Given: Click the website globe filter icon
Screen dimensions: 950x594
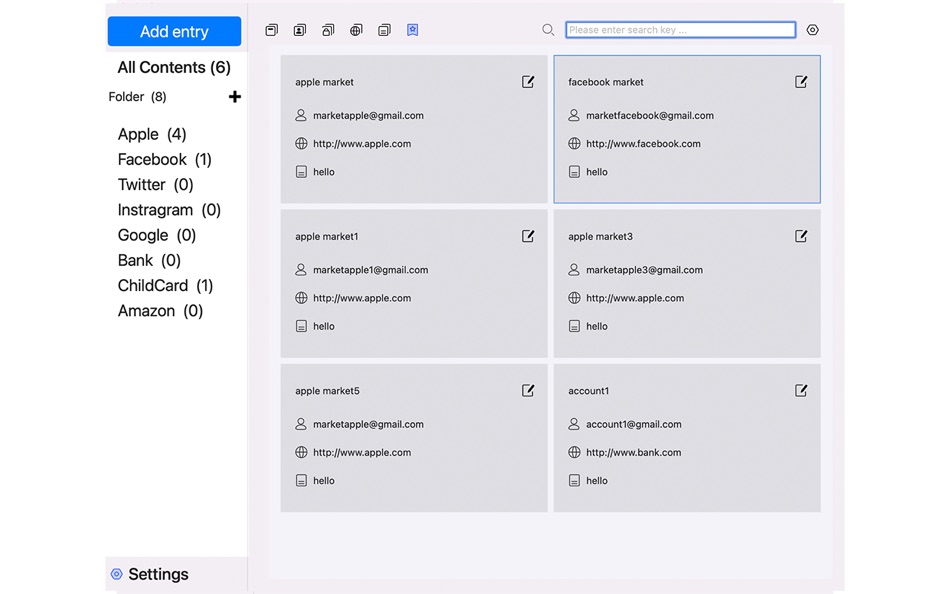Looking at the screenshot, I should coord(356,30).
